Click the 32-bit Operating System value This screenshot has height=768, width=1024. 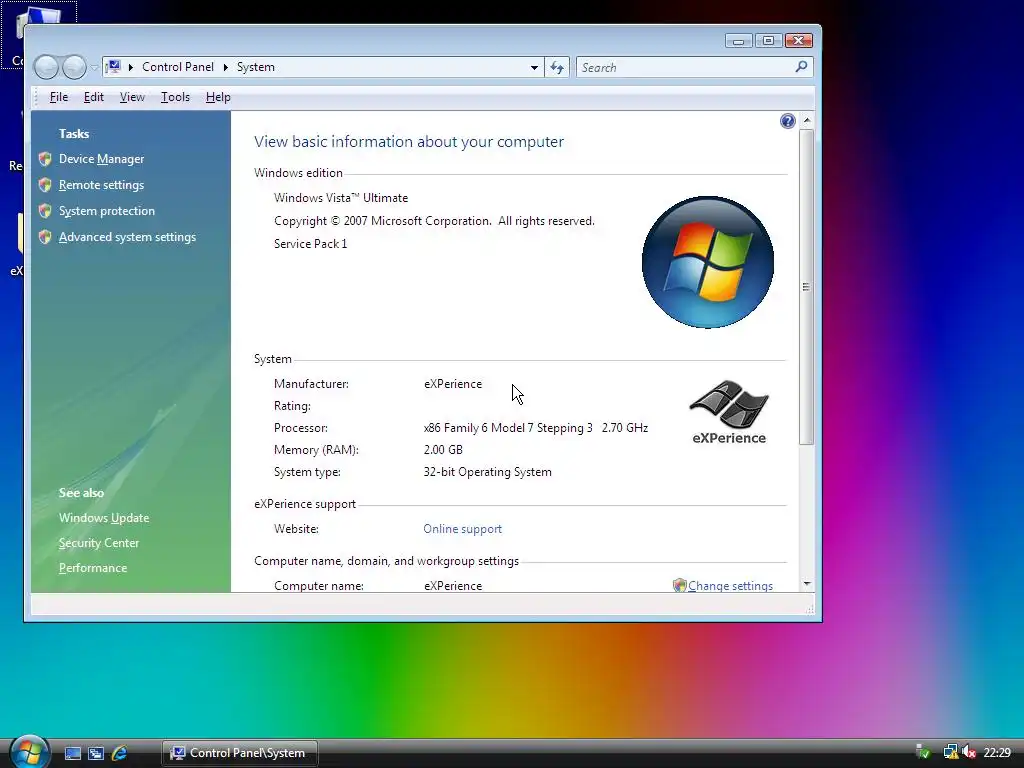[487, 472]
